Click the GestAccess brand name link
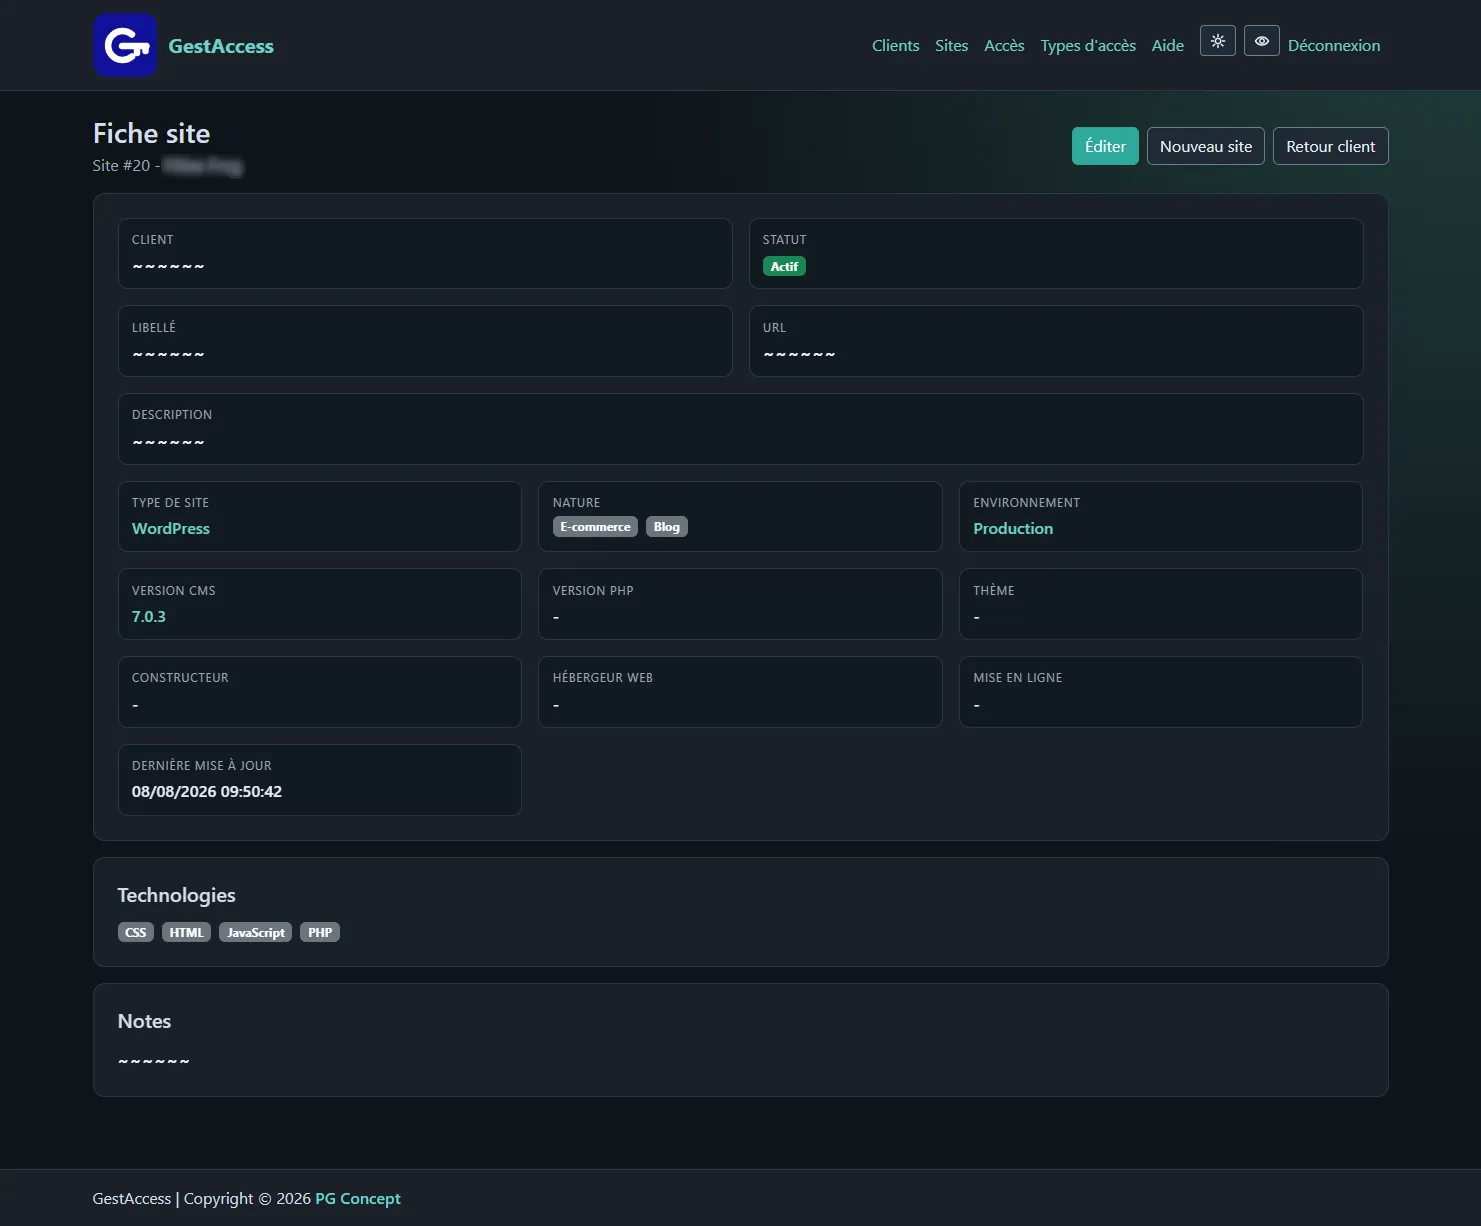The height and width of the screenshot is (1226, 1481). [x=221, y=46]
